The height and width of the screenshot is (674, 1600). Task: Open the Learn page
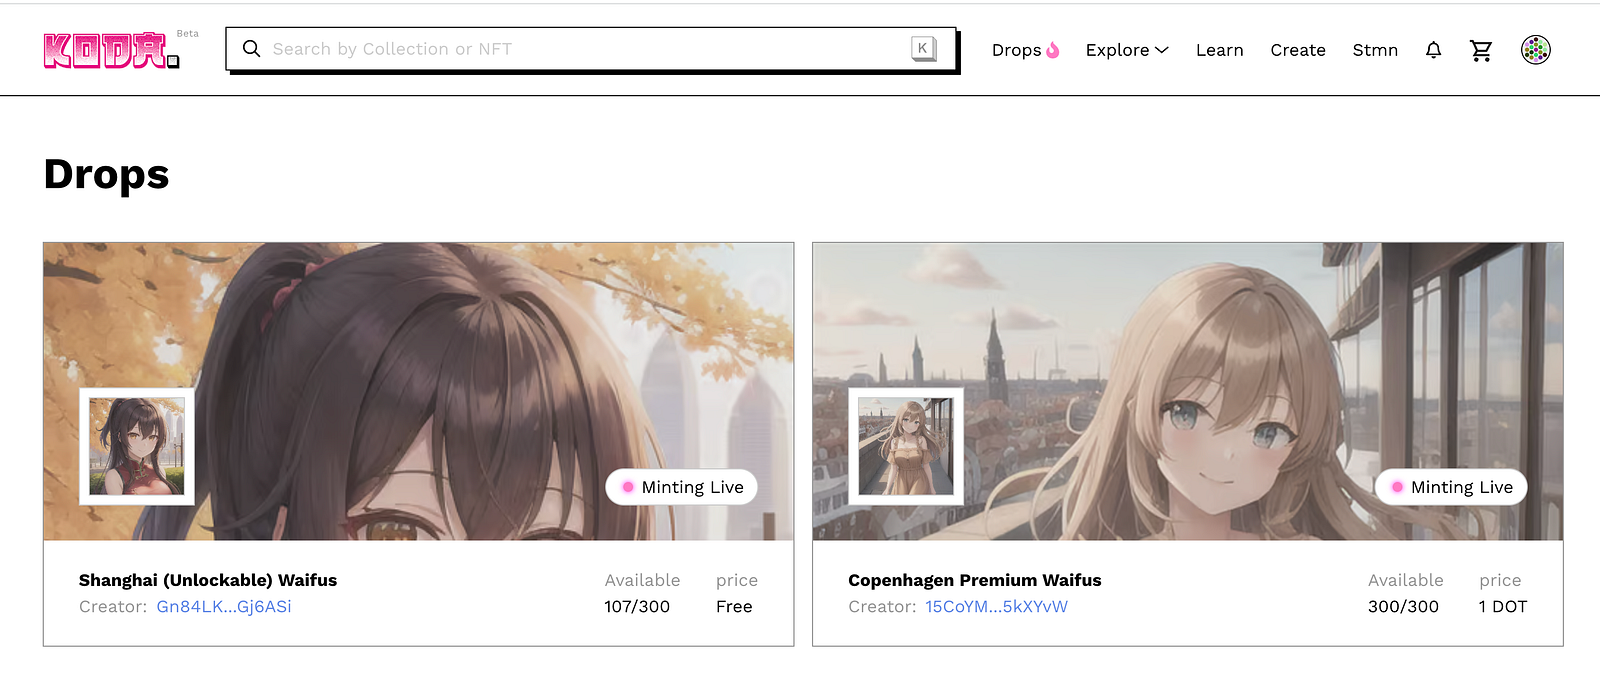pyautogui.click(x=1219, y=50)
